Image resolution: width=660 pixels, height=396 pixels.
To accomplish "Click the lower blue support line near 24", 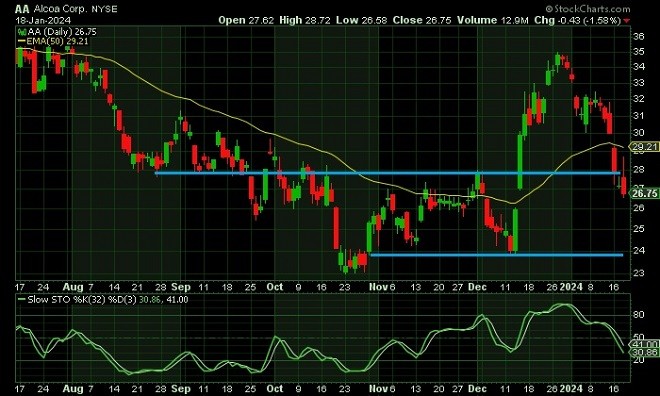I will click(x=496, y=255).
